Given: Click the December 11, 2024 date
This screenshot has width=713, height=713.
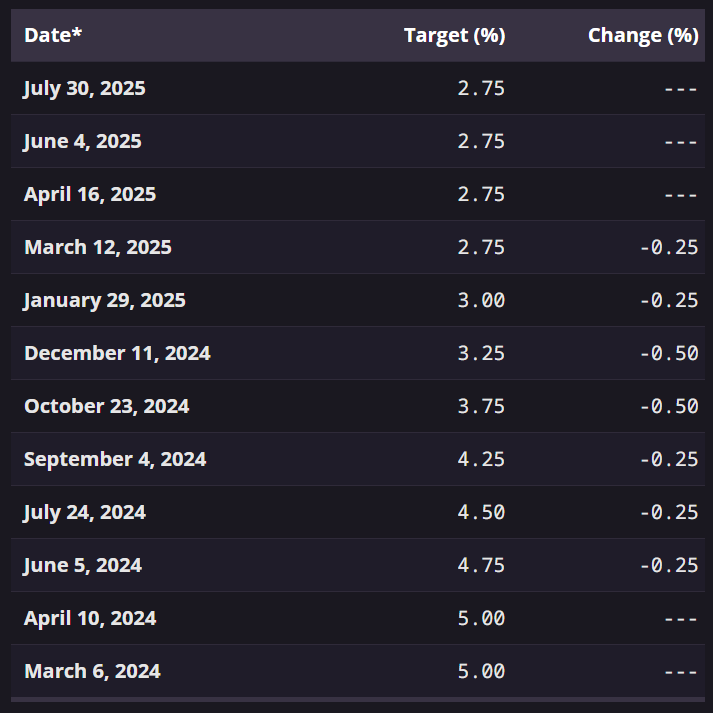Looking at the screenshot, I should point(117,353).
